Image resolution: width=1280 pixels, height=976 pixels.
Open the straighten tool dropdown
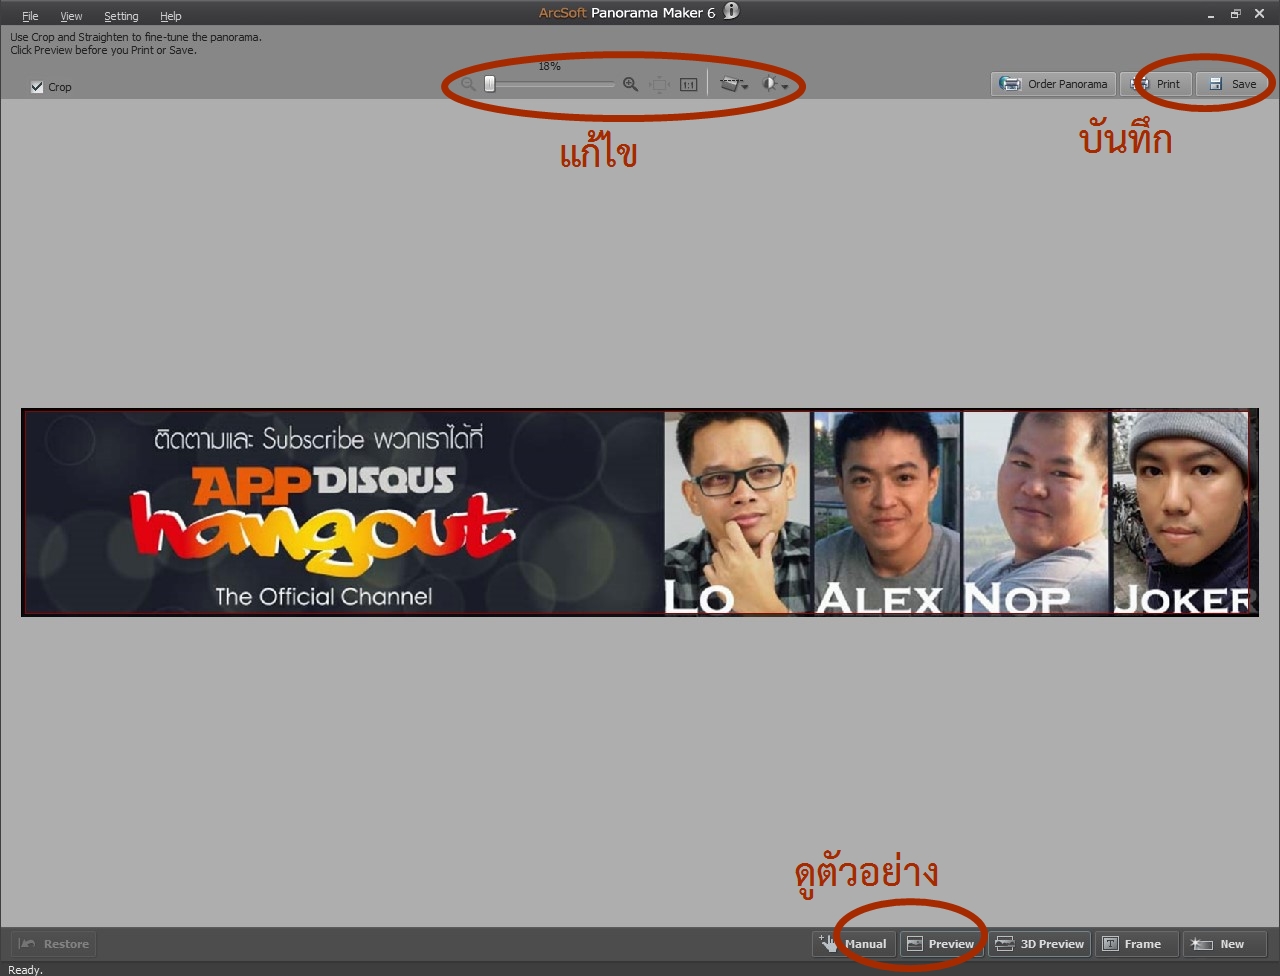tap(734, 85)
